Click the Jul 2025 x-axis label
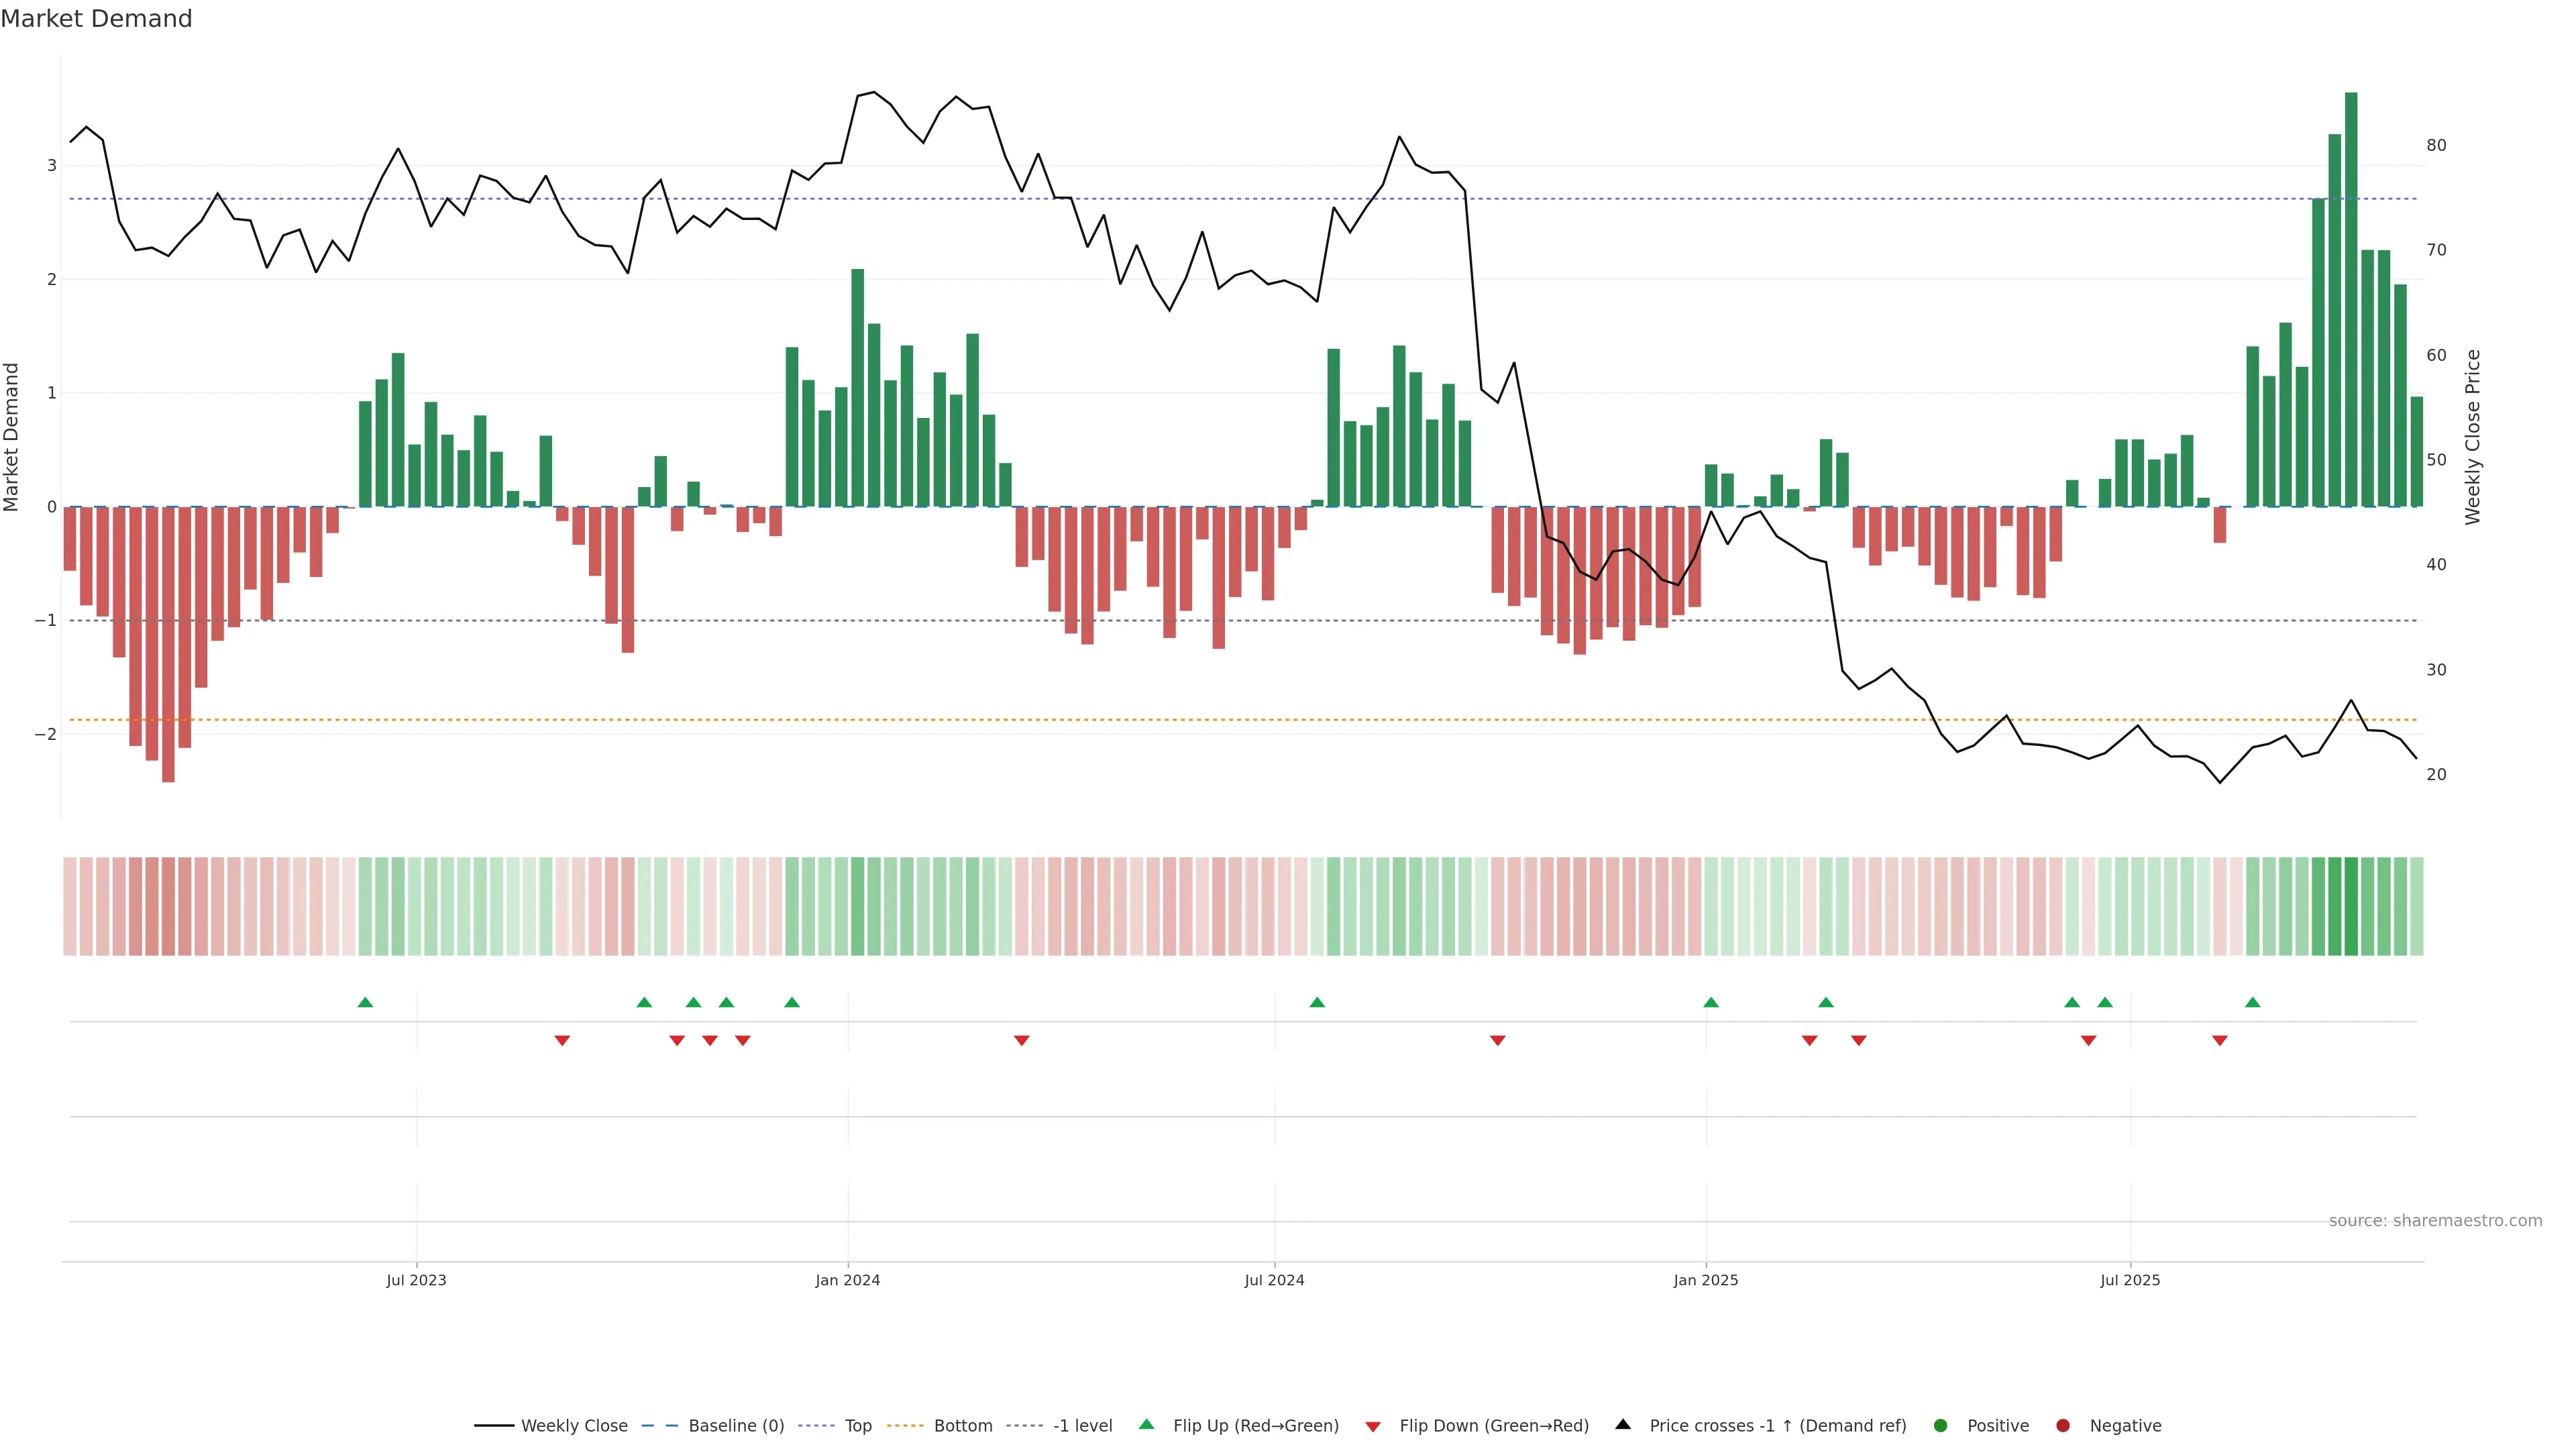 [2130, 1280]
